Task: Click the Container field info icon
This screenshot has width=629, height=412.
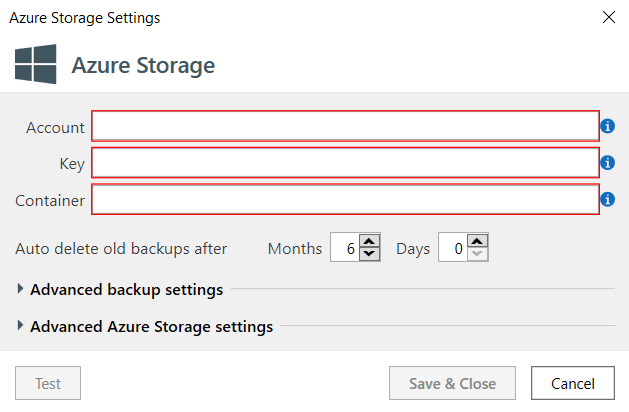Action: 608,199
